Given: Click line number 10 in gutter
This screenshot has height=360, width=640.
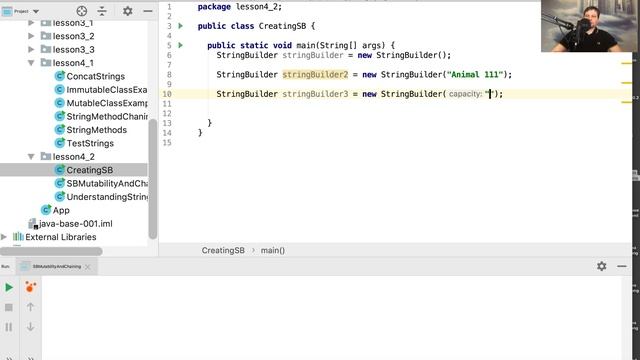Looking at the screenshot, I should pos(167,94).
